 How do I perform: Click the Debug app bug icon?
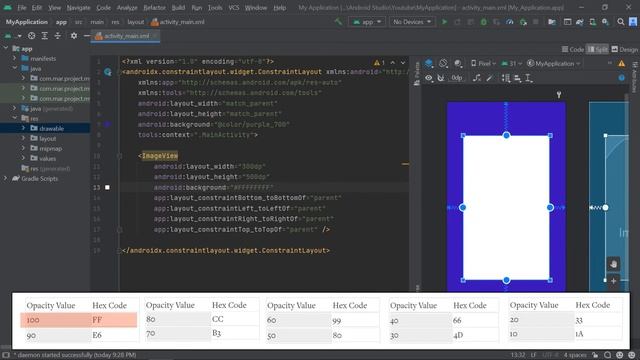click(x=484, y=22)
